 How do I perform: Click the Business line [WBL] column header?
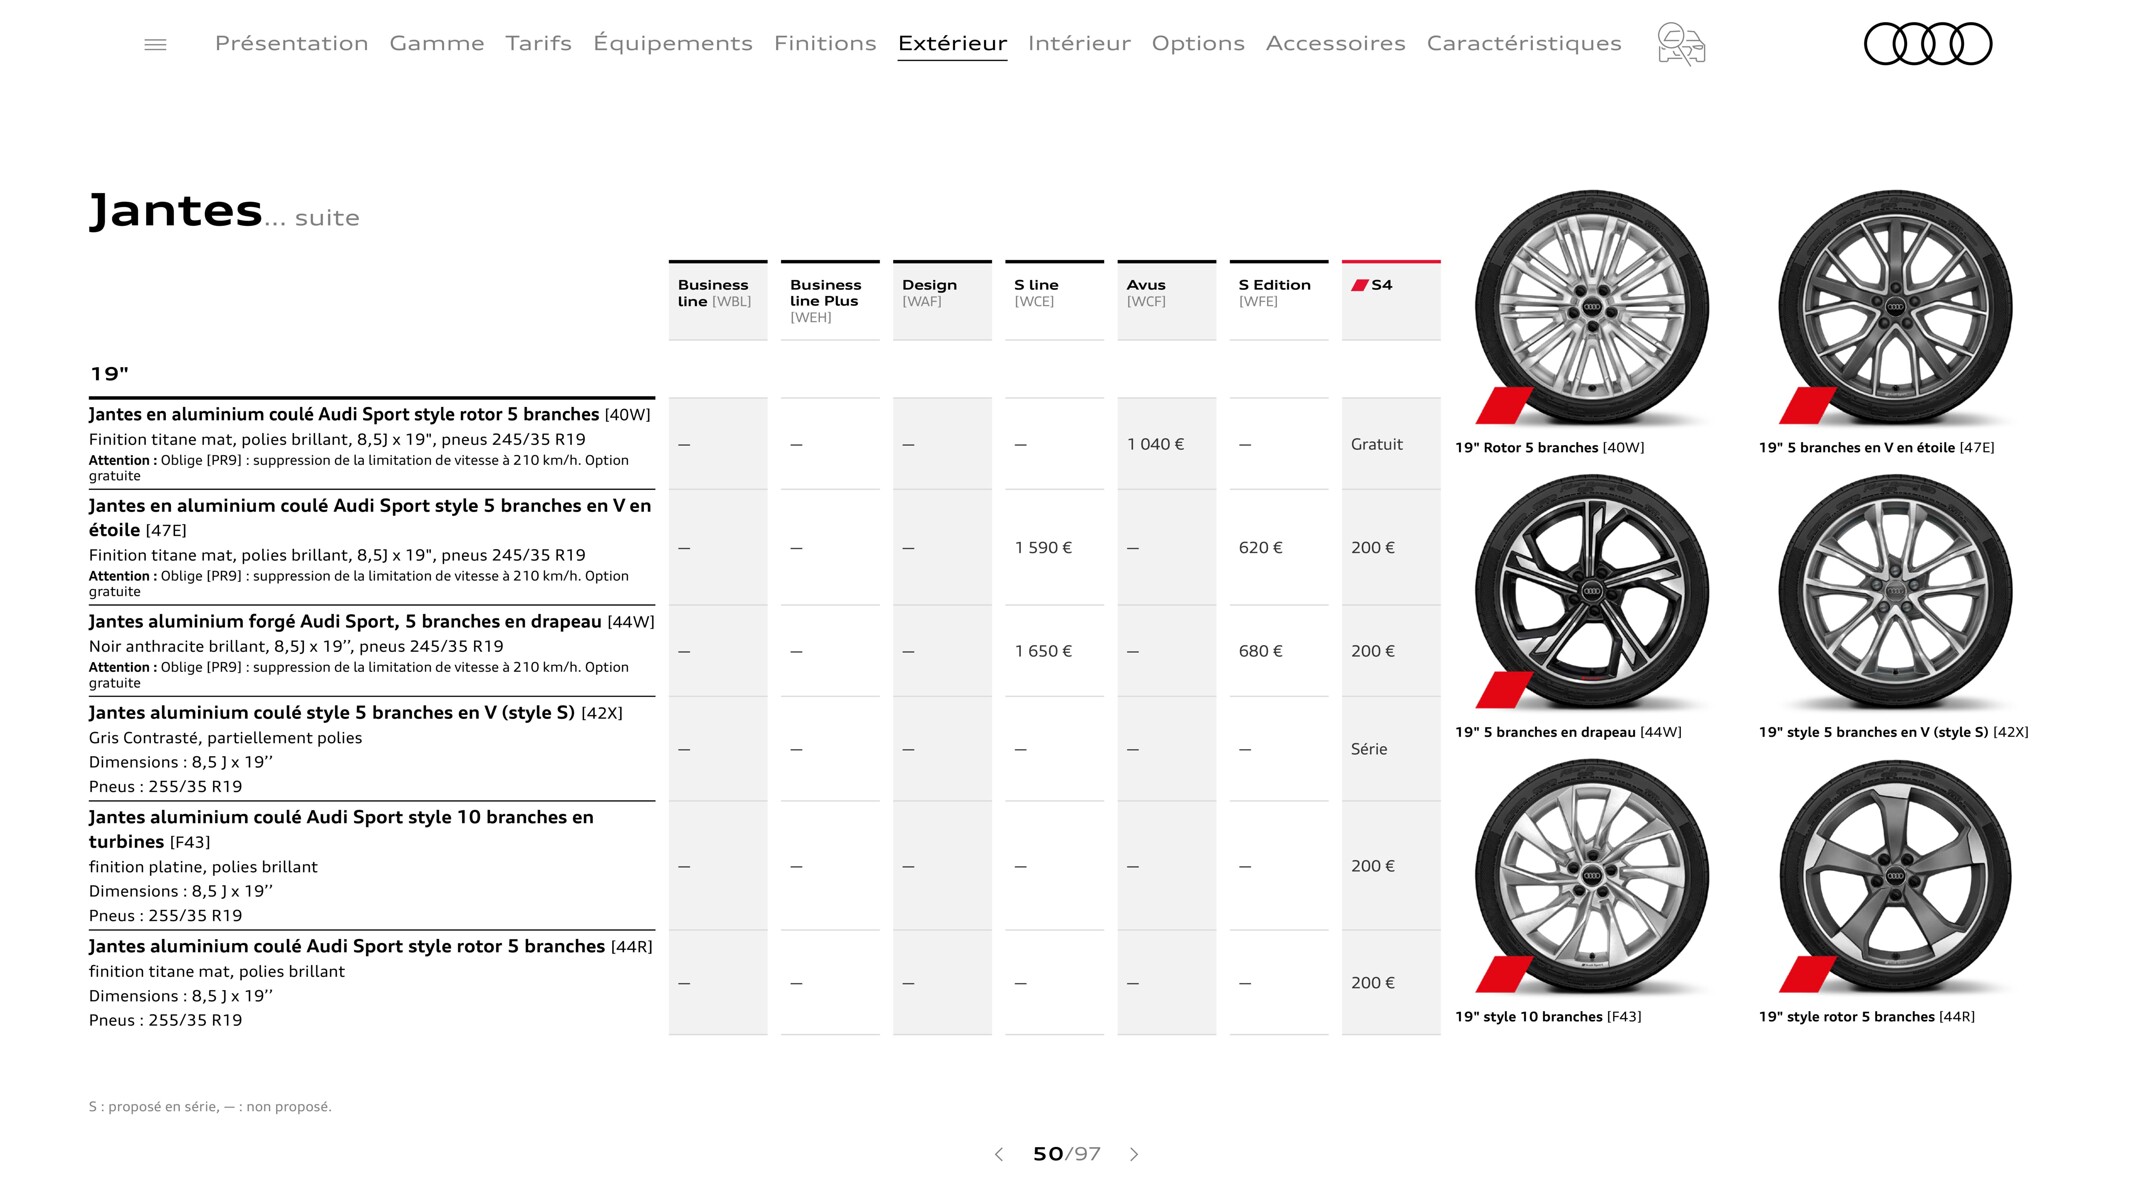[718, 300]
